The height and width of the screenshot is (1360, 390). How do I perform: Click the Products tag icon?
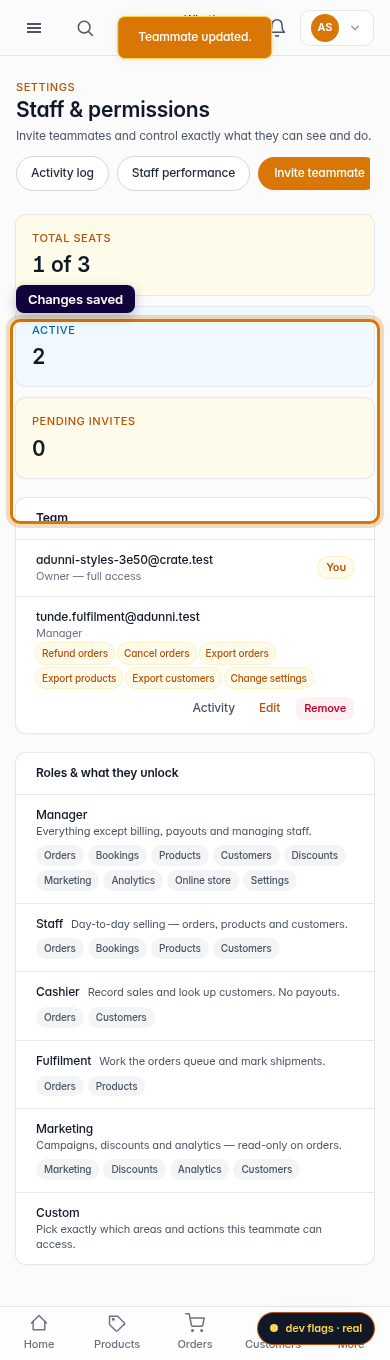tap(117, 1323)
